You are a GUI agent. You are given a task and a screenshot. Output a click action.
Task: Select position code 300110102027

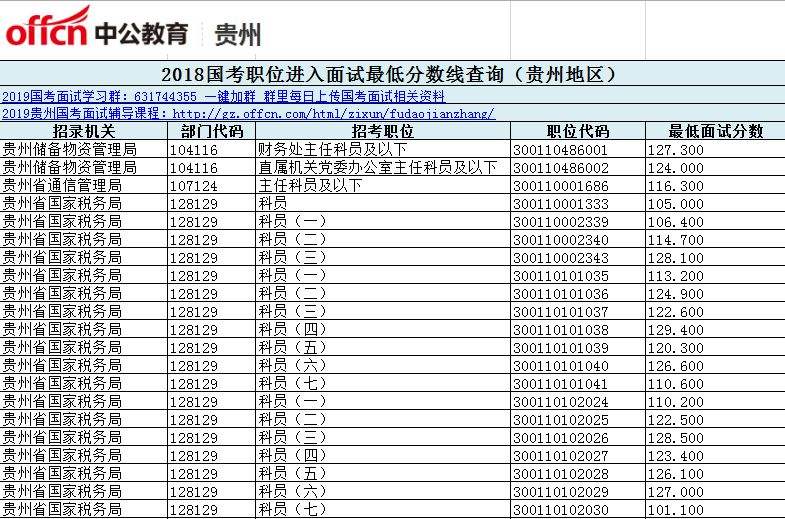coord(578,455)
